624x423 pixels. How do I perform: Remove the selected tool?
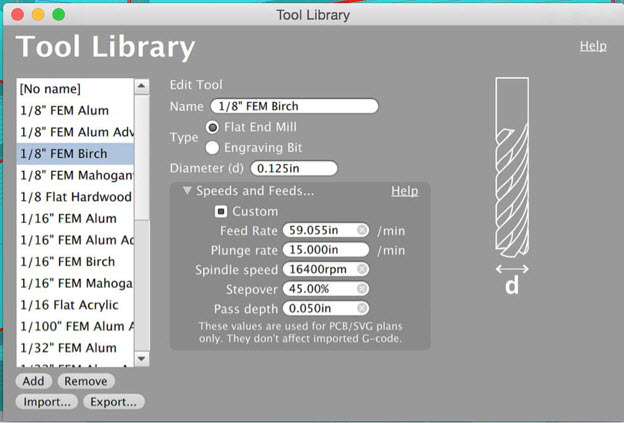pyautogui.click(x=86, y=381)
